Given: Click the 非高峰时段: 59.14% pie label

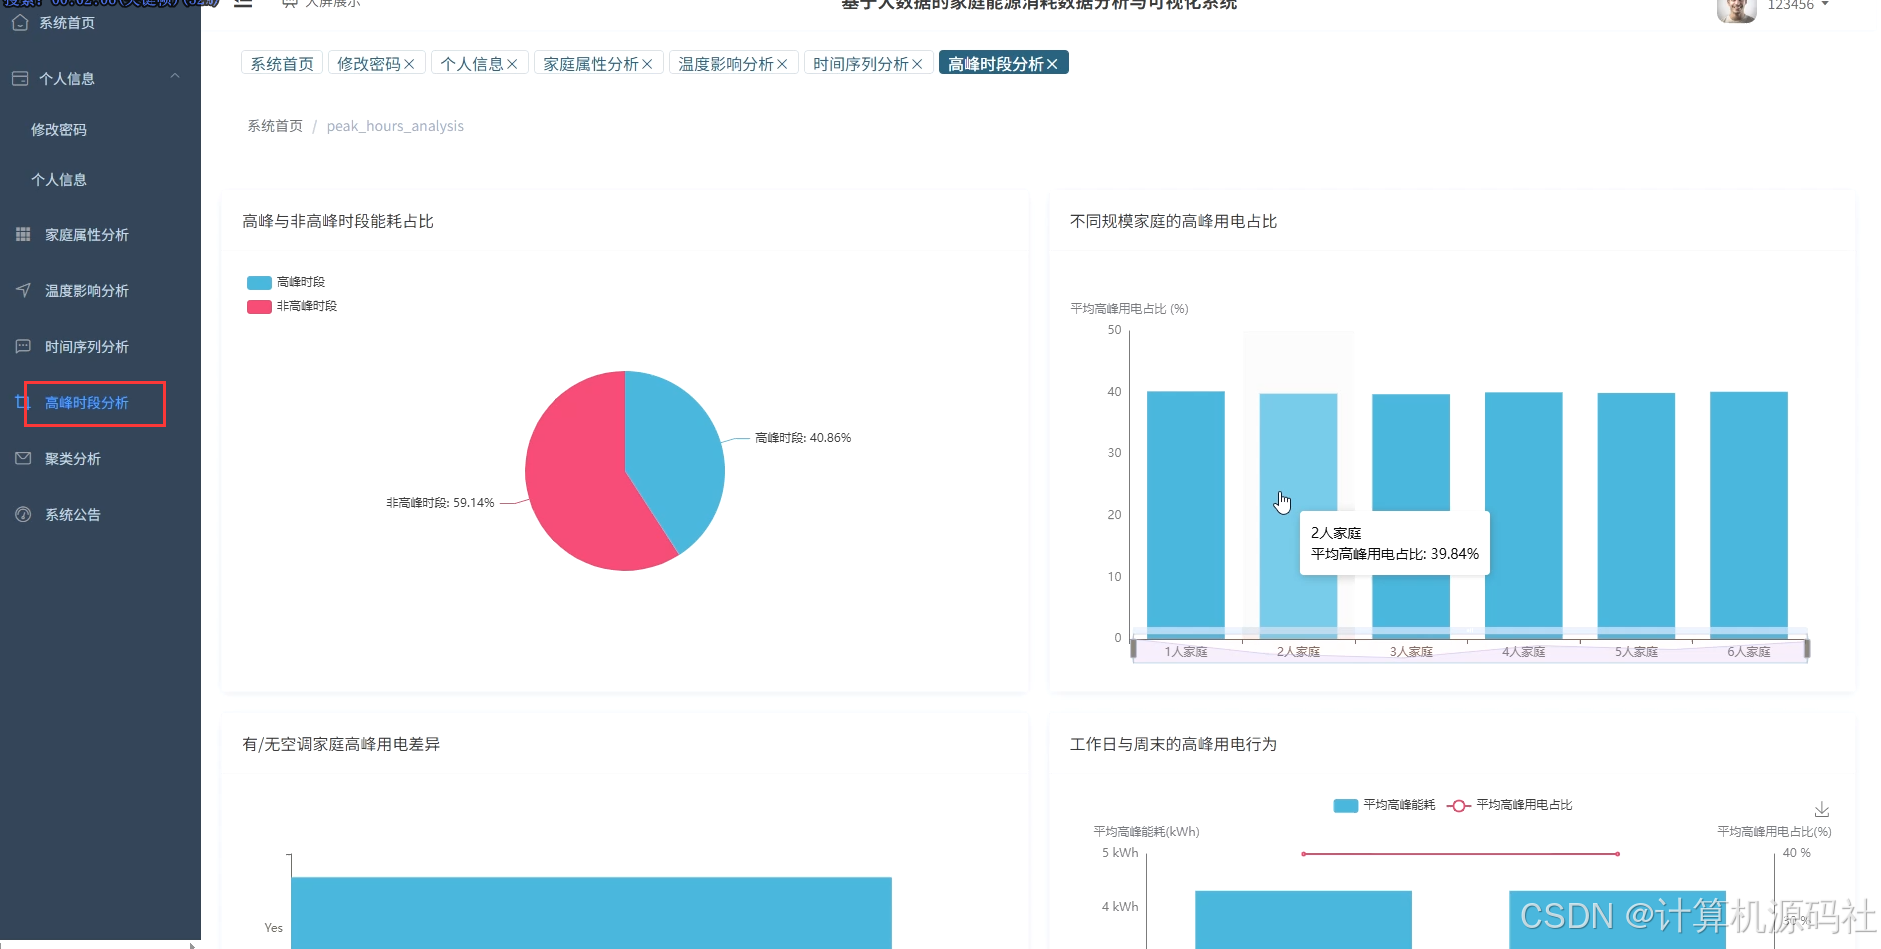Looking at the screenshot, I should (440, 503).
